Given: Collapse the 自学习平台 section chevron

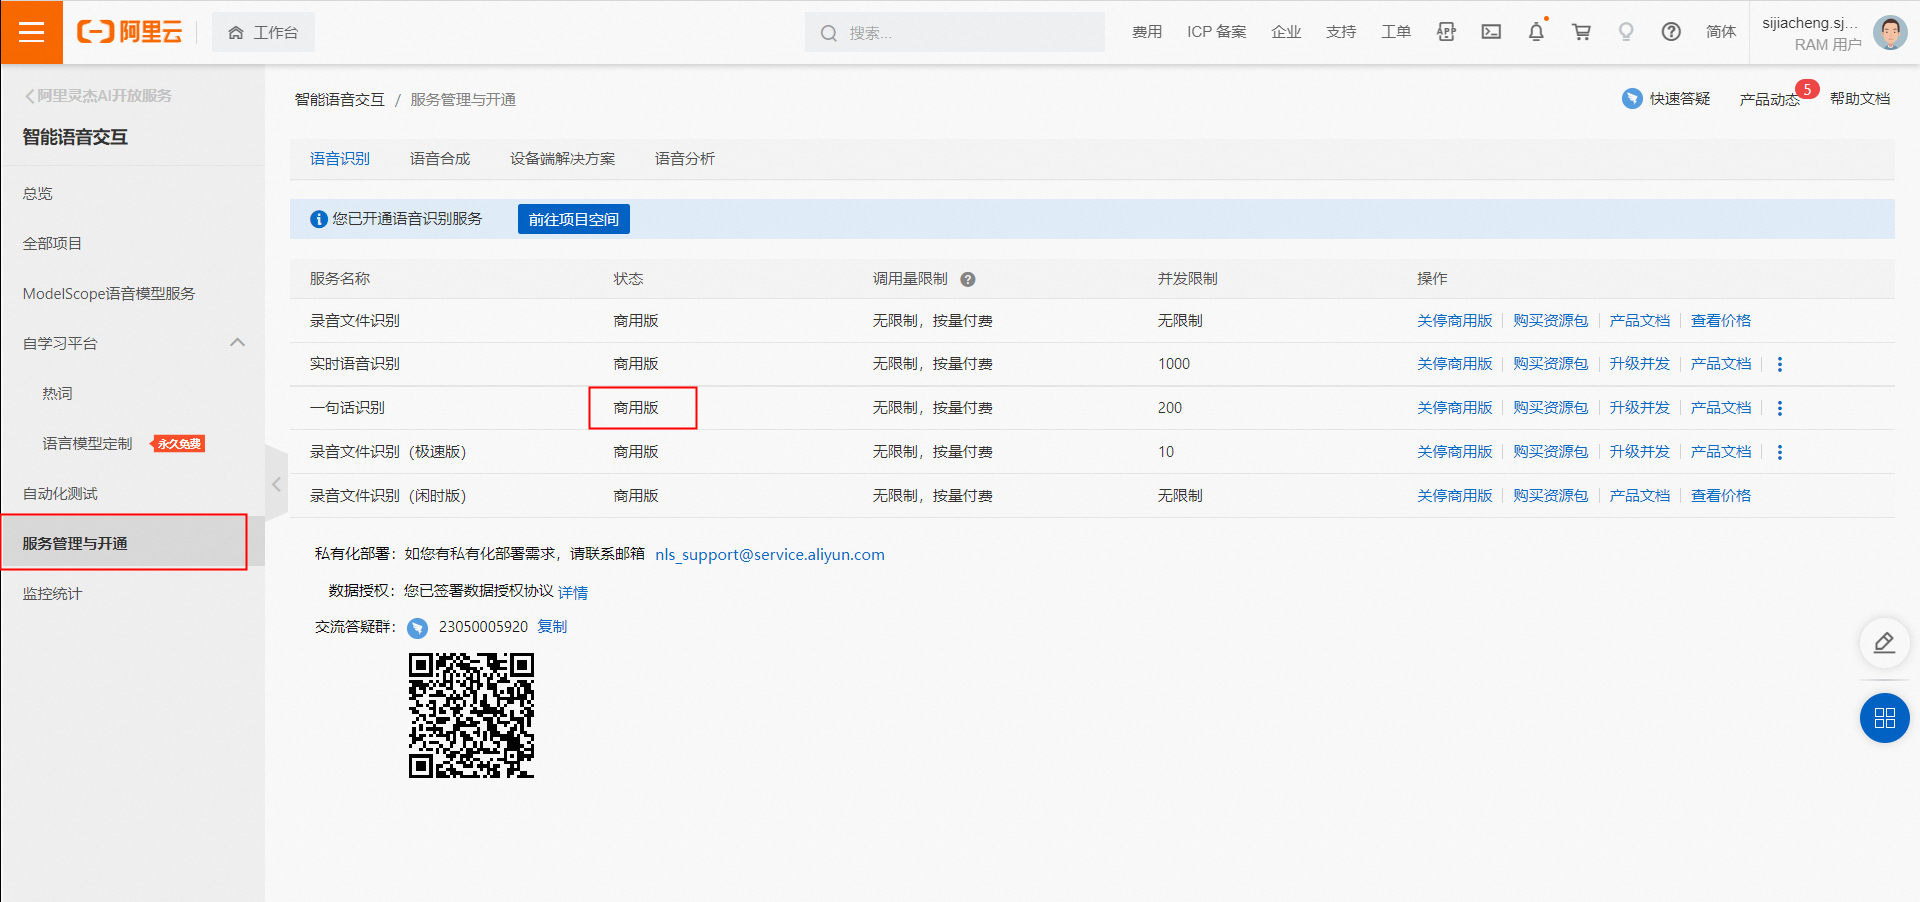Looking at the screenshot, I should pyautogui.click(x=237, y=343).
